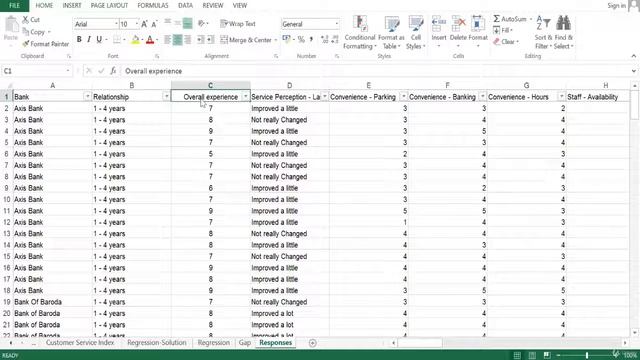Open Cell Styles gallery
This screenshot has width=640, height=360.
(x=416, y=32)
